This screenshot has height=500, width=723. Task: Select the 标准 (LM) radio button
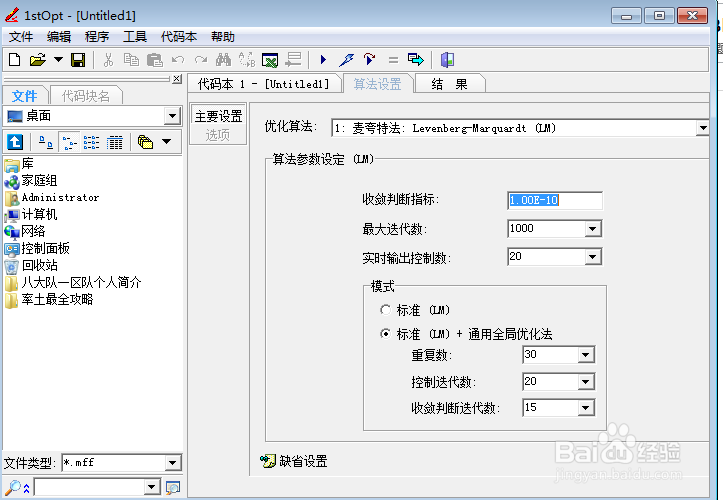(x=385, y=310)
